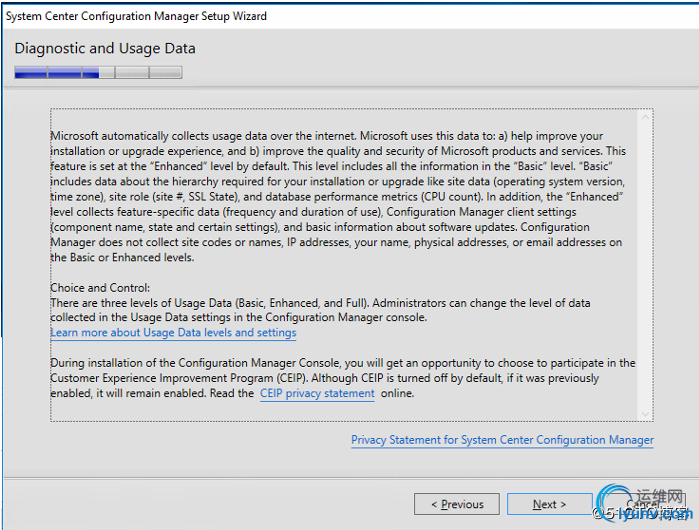Click the text box scroll down arrow
This screenshot has width=699, height=530.
645,414
